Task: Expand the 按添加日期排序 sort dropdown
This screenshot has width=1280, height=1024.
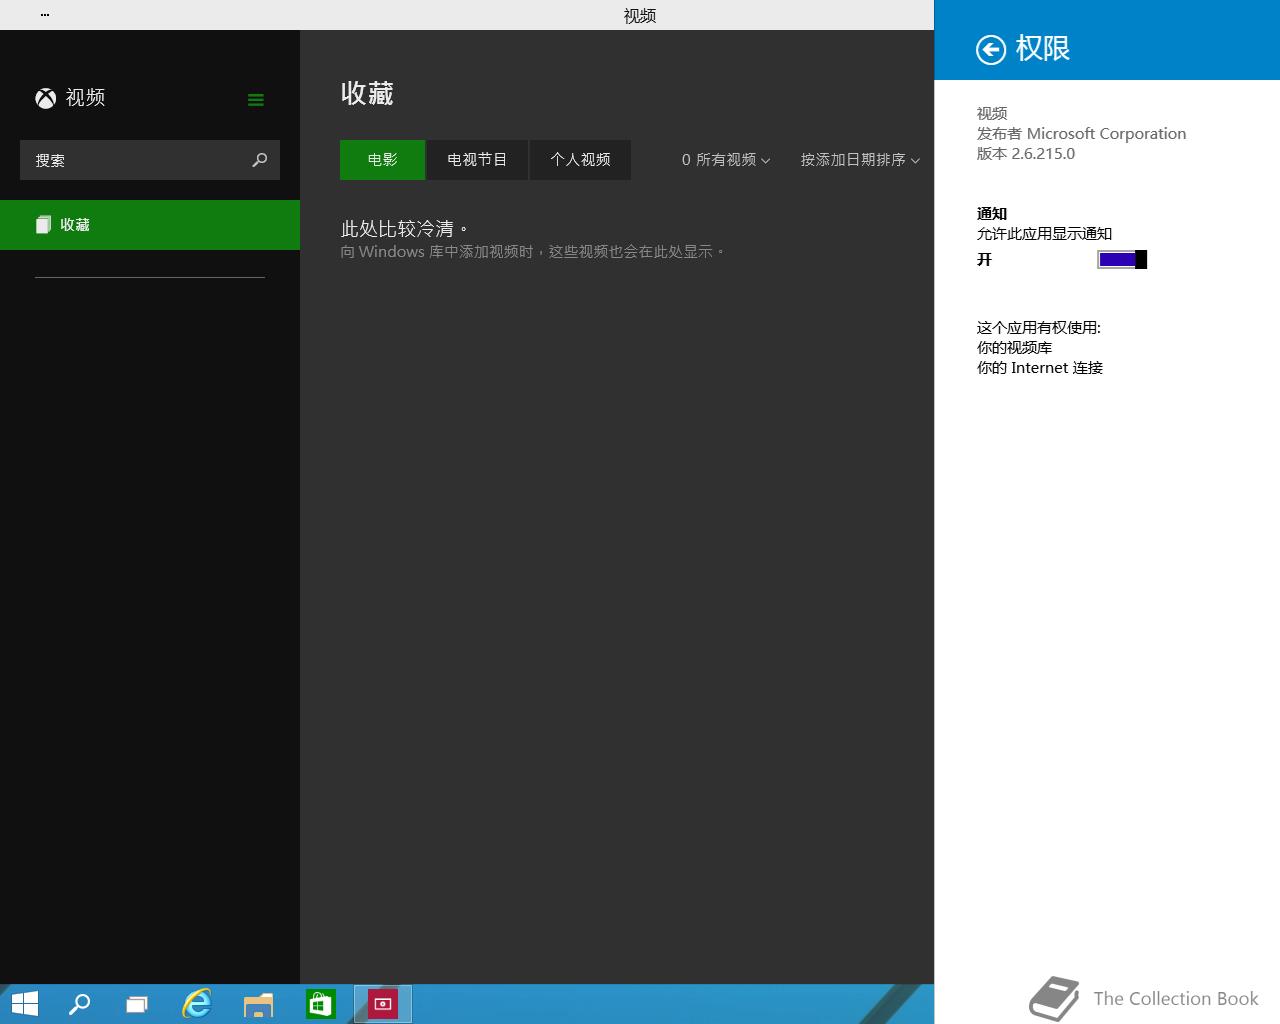Action: (x=860, y=160)
